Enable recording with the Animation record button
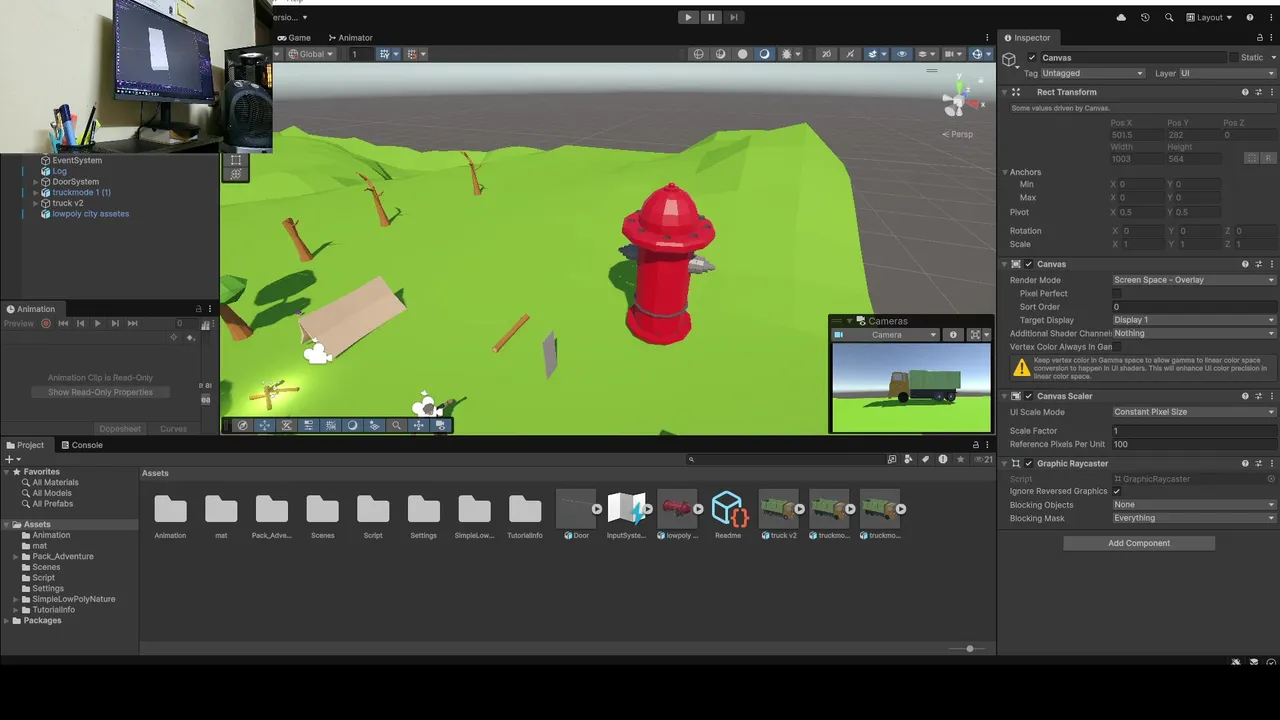The width and height of the screenshot is (1280, 720). click(x=46, y=324)
